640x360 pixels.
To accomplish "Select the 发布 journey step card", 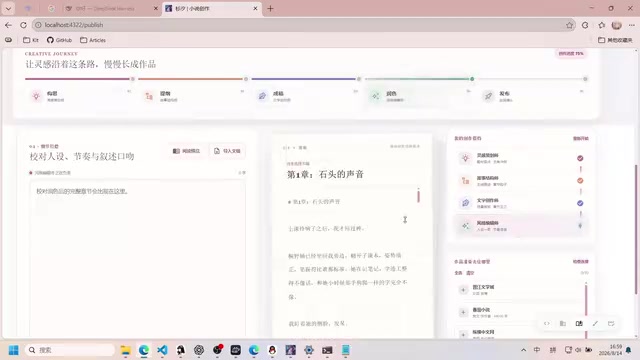I will pyautogui.click(x=531, y=97).
